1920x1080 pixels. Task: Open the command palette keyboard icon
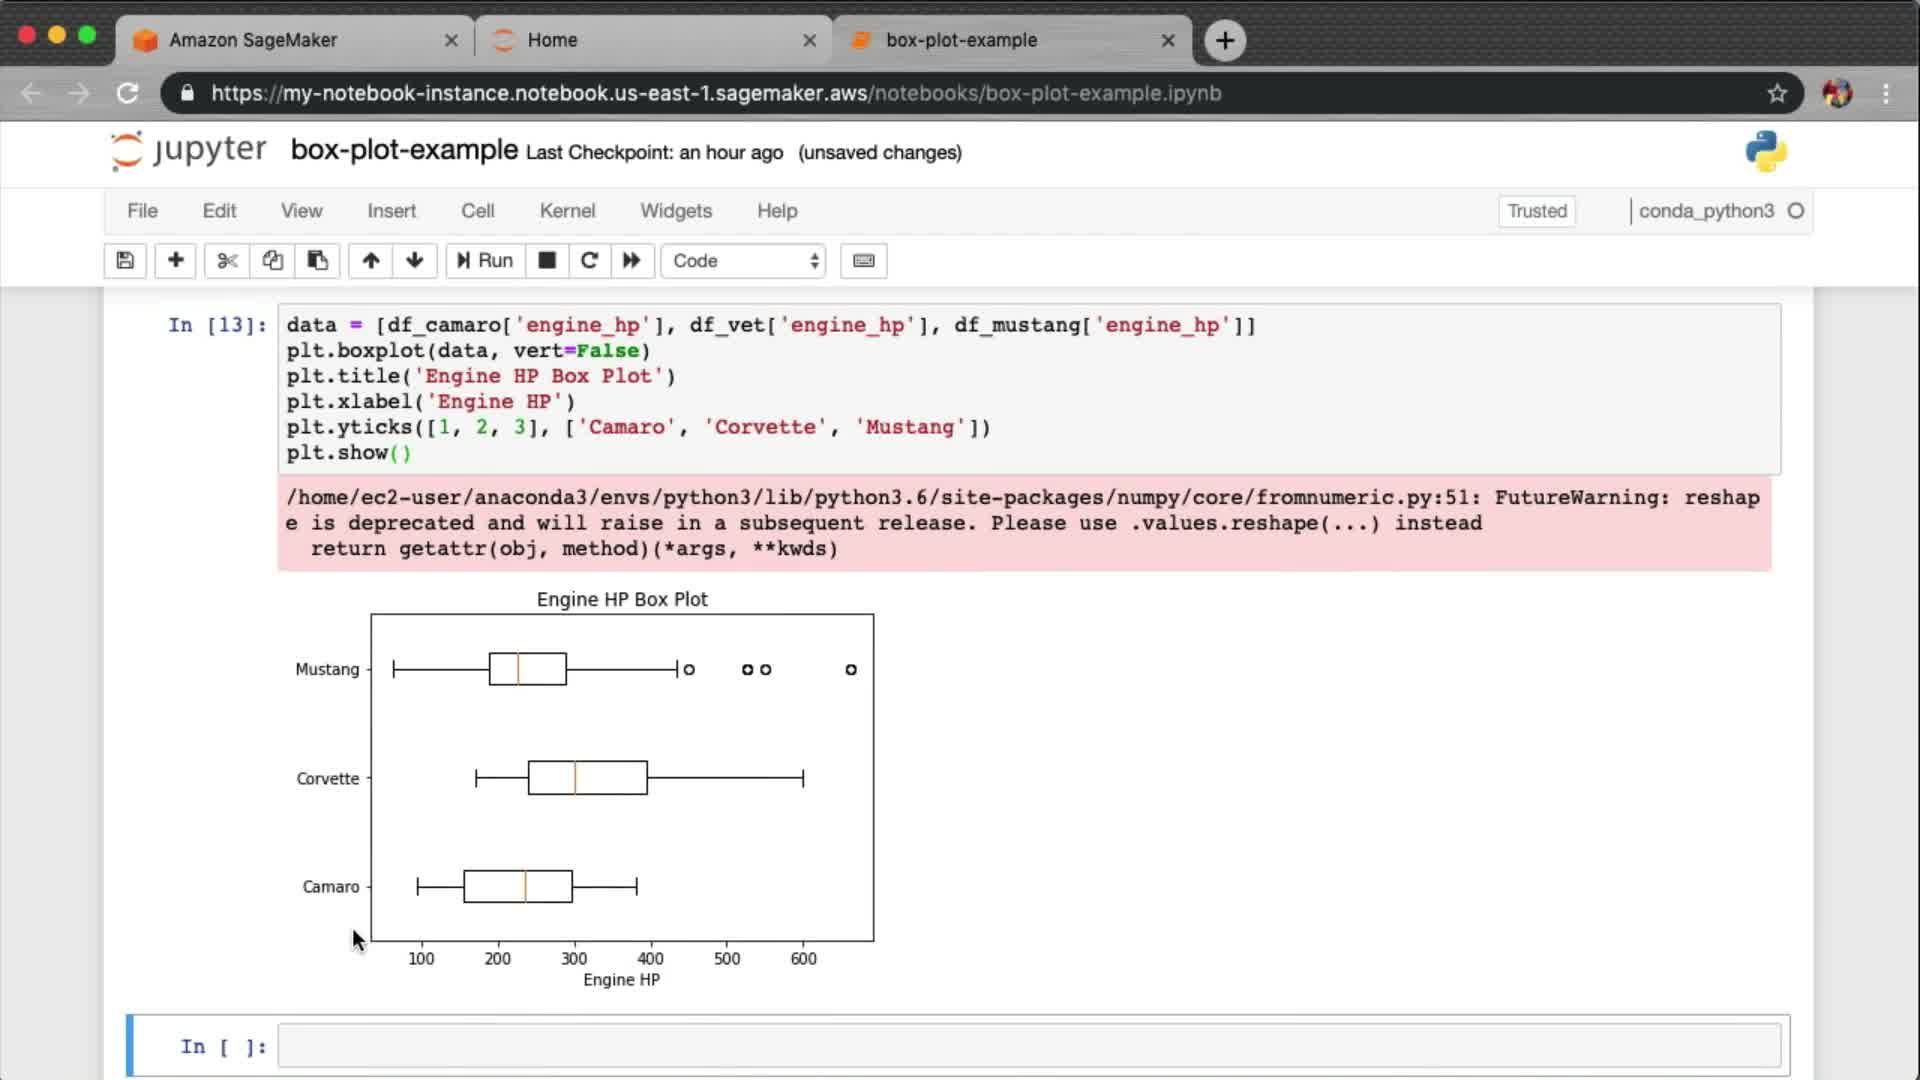[x=864, y=261]
